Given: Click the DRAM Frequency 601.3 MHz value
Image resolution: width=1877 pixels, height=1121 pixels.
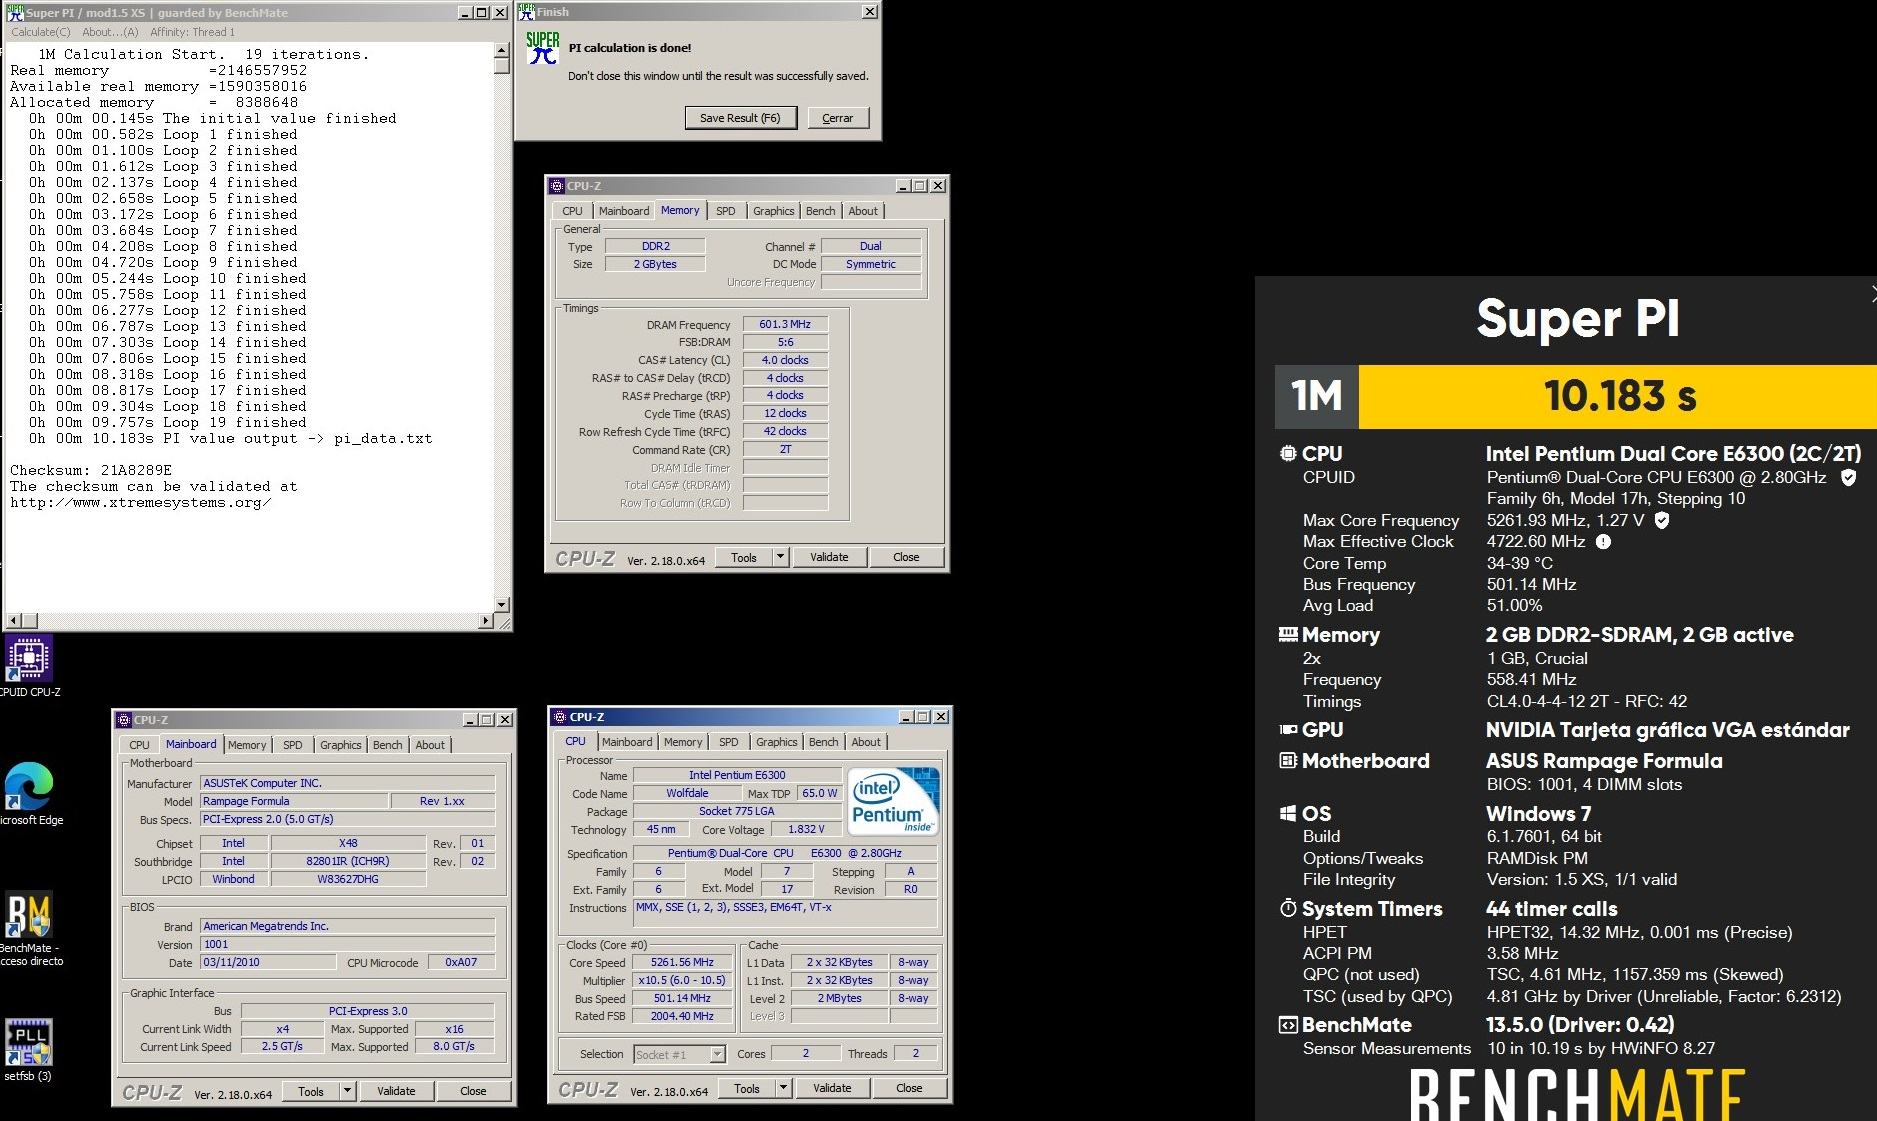Looking at the screenshot, I should pos(785,324).
